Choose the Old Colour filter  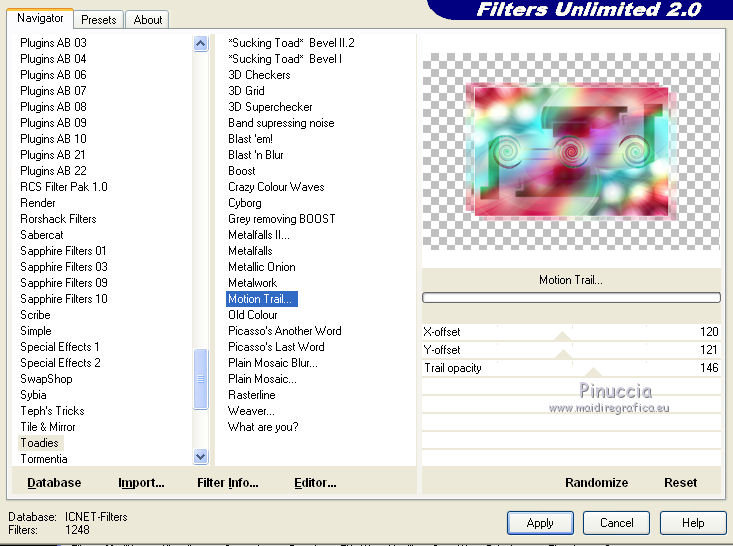click(x=253, y=315)
